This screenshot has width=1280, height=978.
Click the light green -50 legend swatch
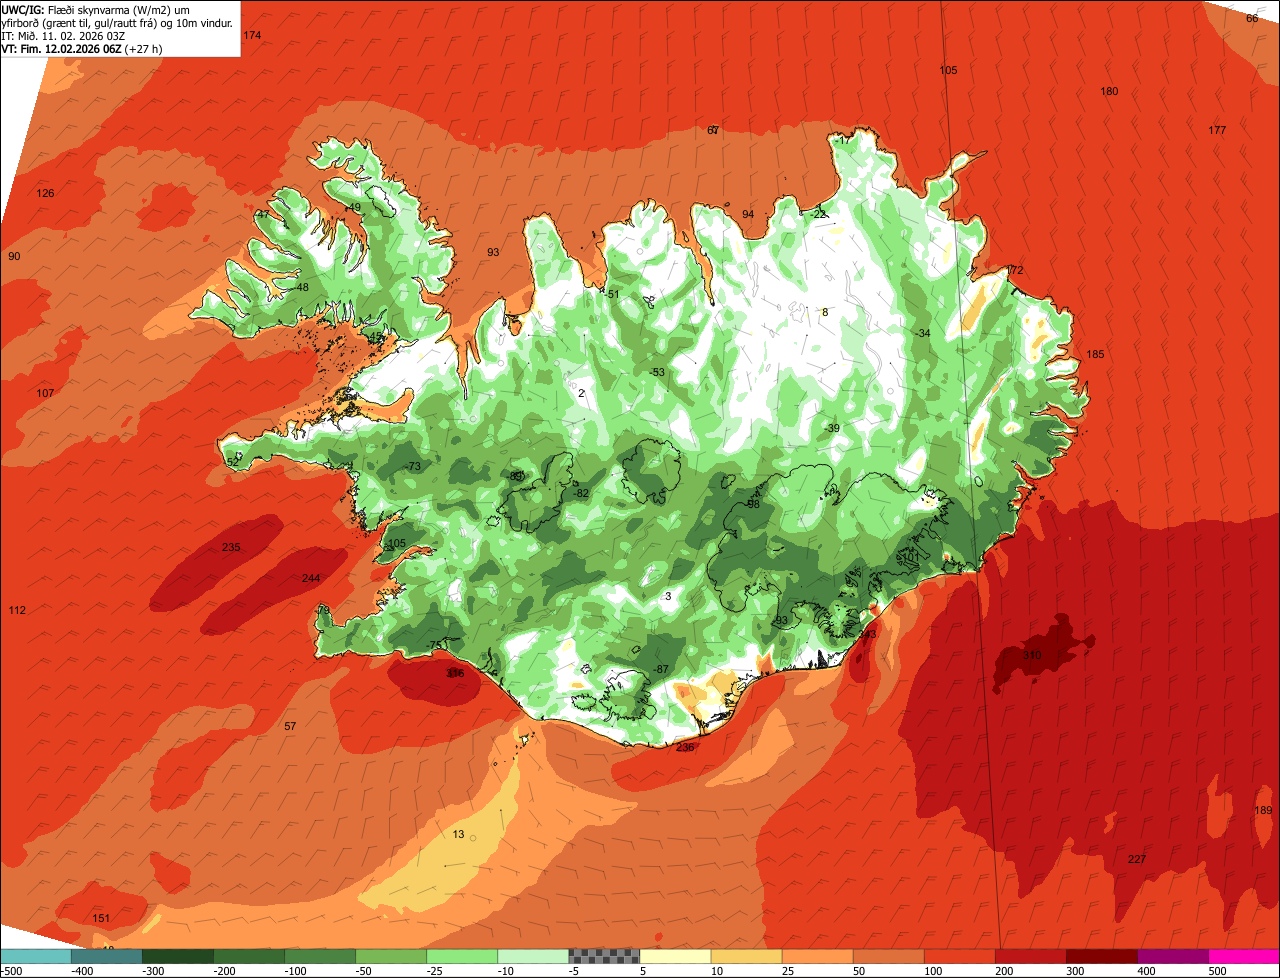[x=391, y=956]
